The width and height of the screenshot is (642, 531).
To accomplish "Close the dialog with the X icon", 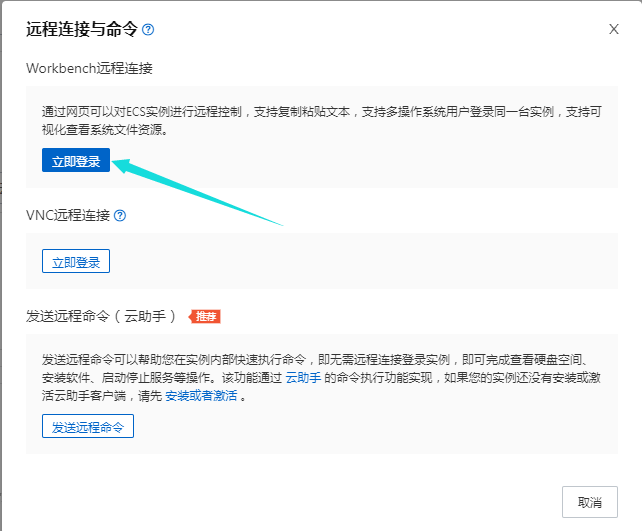I will click(613, 29).
